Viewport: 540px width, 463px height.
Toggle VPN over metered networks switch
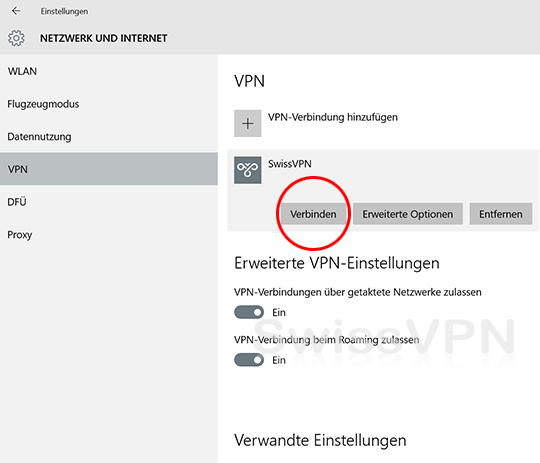(x=249, y=312)
